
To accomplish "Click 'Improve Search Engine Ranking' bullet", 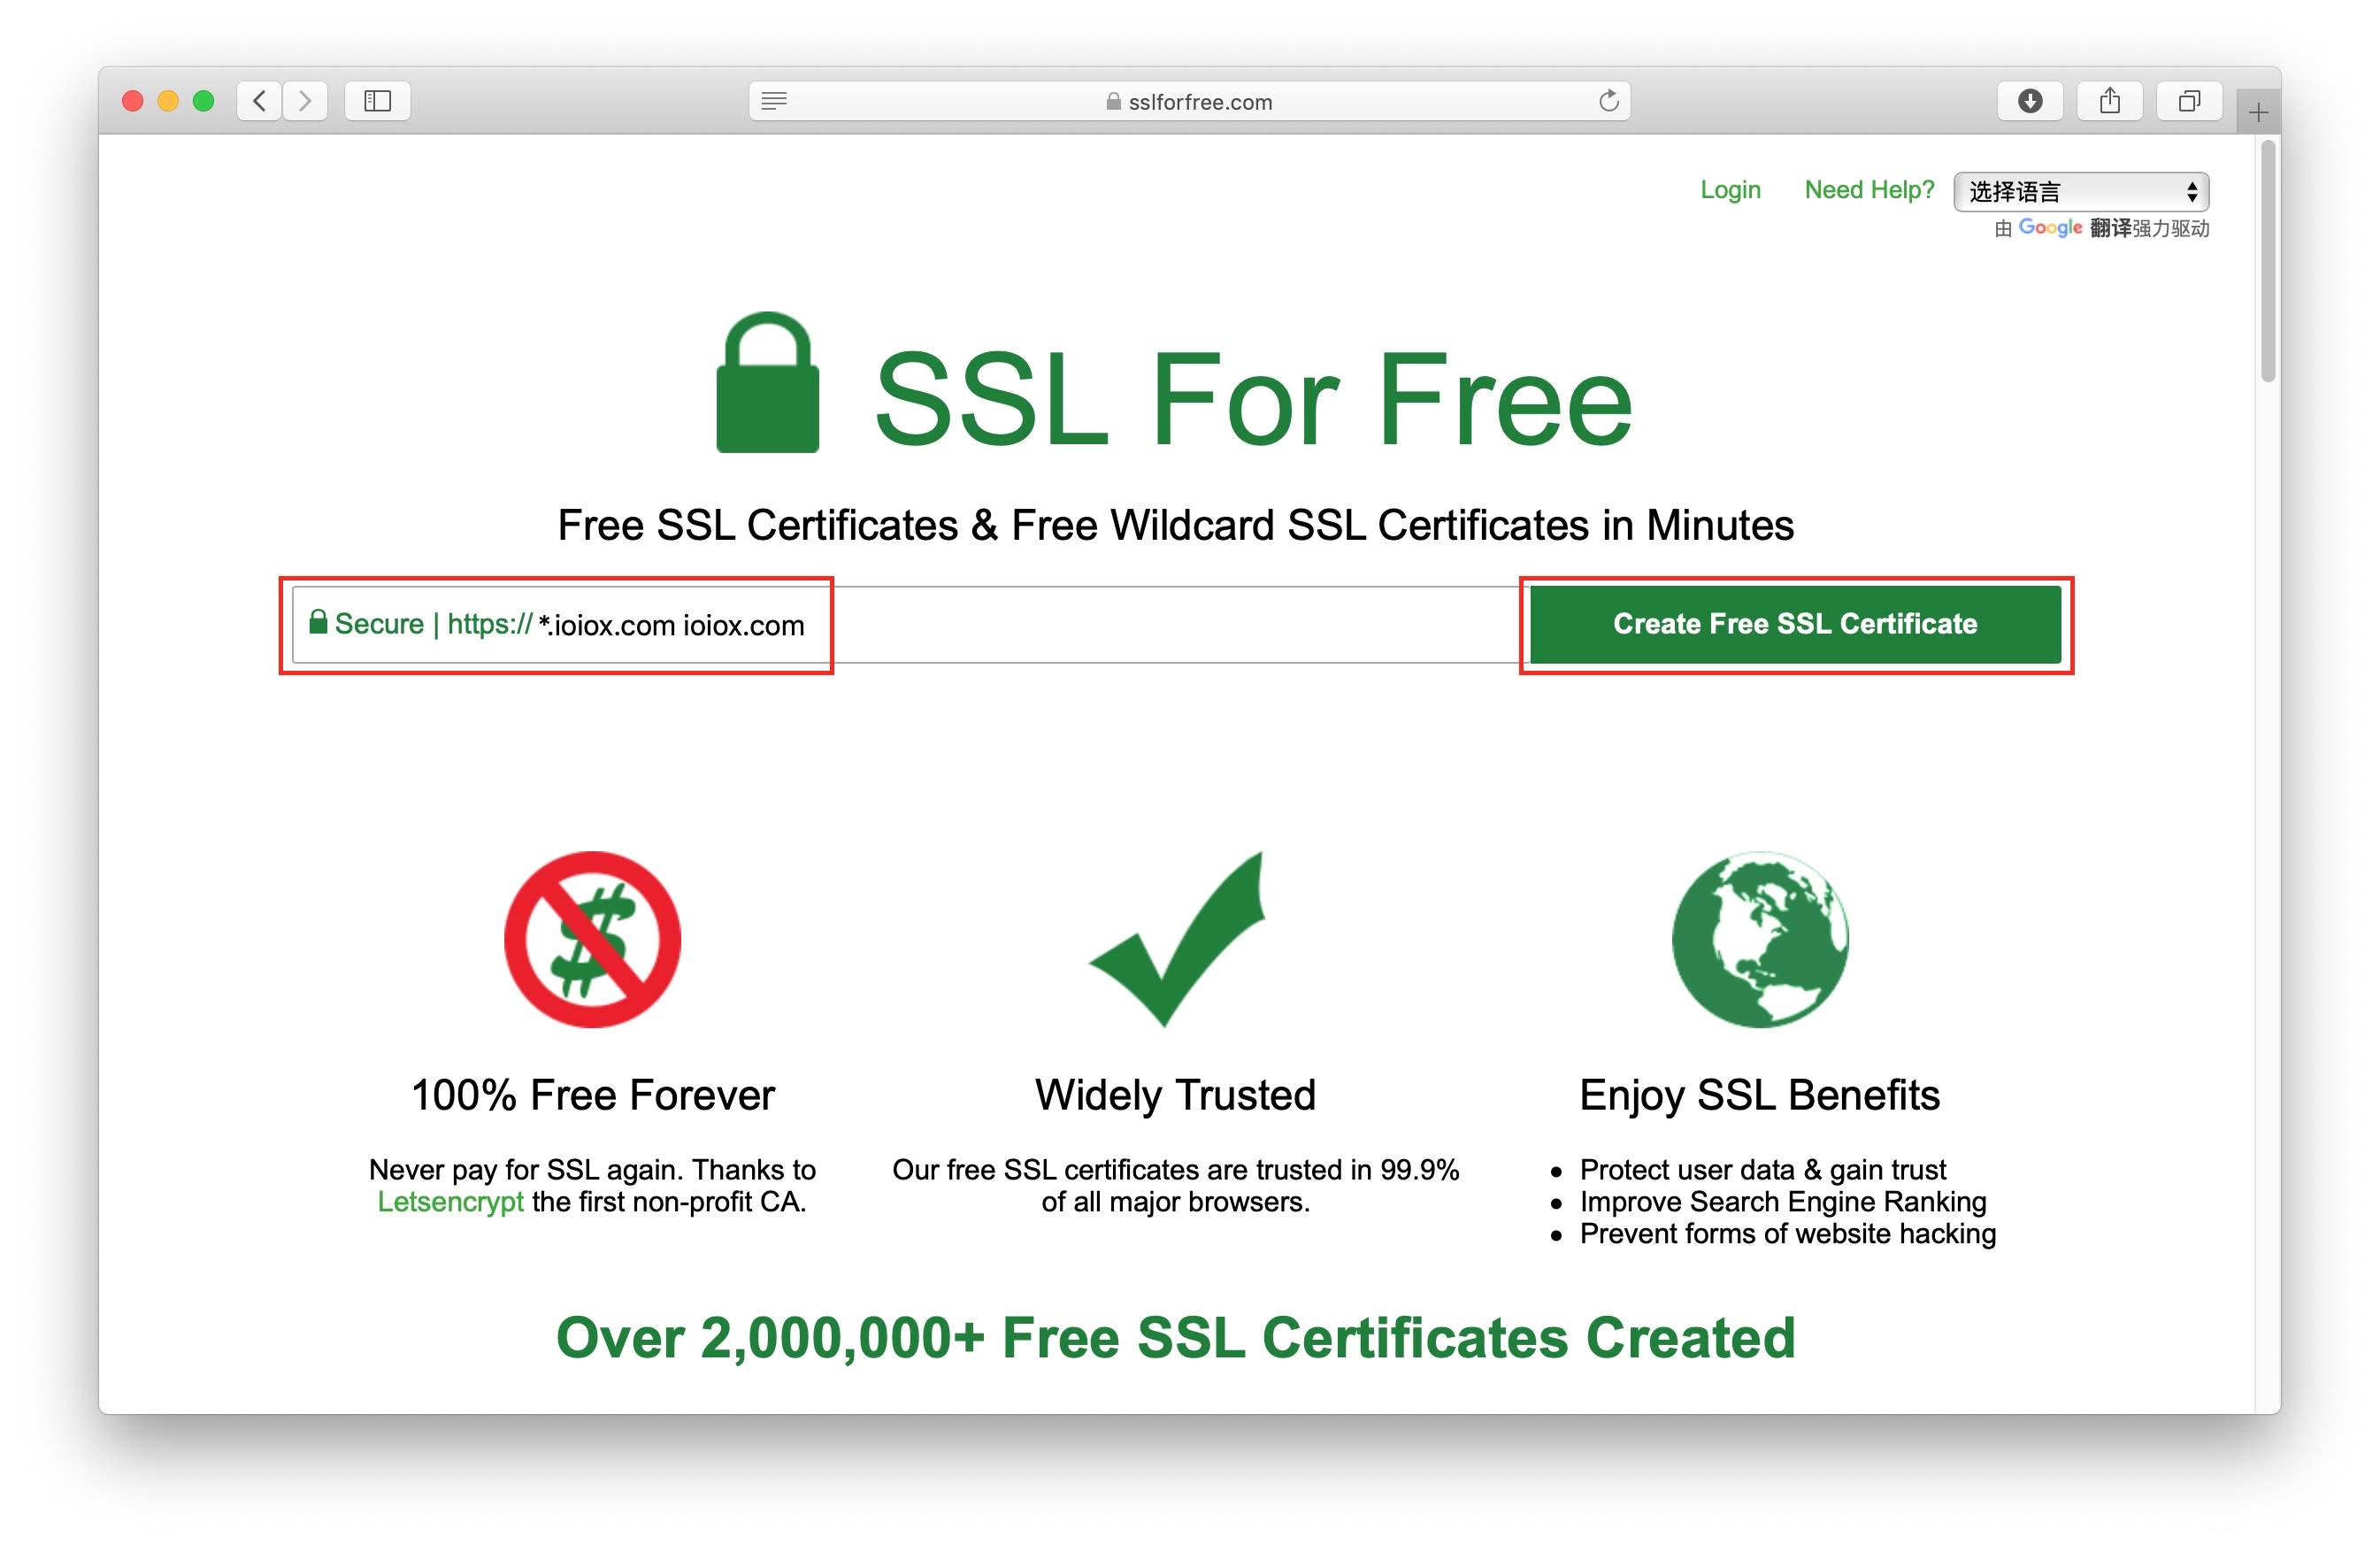I will pyautogui.click(x=1783, y=1202).
